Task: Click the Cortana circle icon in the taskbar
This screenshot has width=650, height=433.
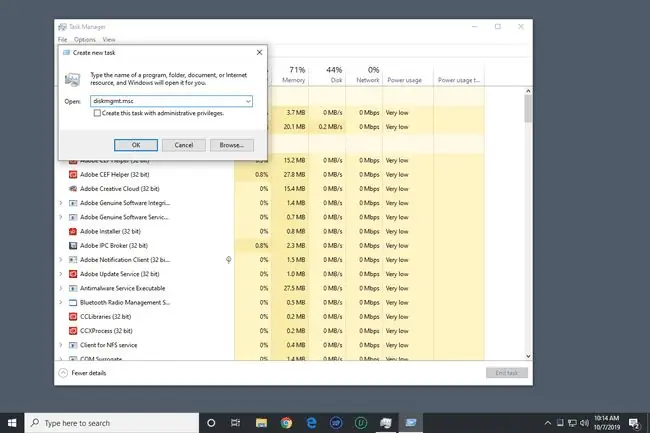Action: click(211, 423)
